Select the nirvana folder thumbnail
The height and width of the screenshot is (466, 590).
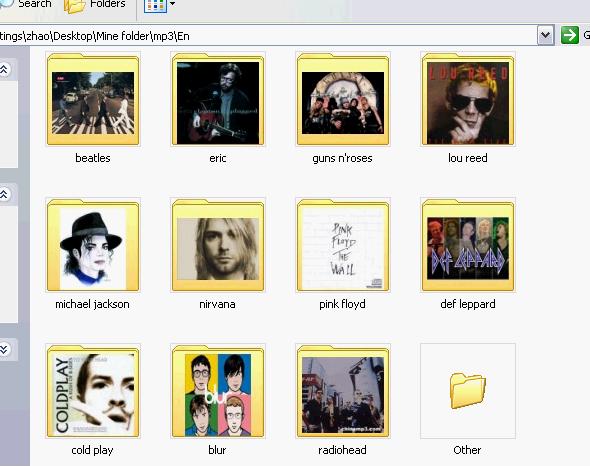coord(218,245)
